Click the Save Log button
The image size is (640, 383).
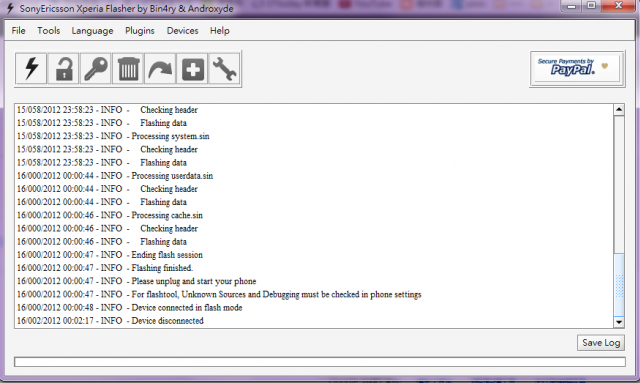point(601,343)
